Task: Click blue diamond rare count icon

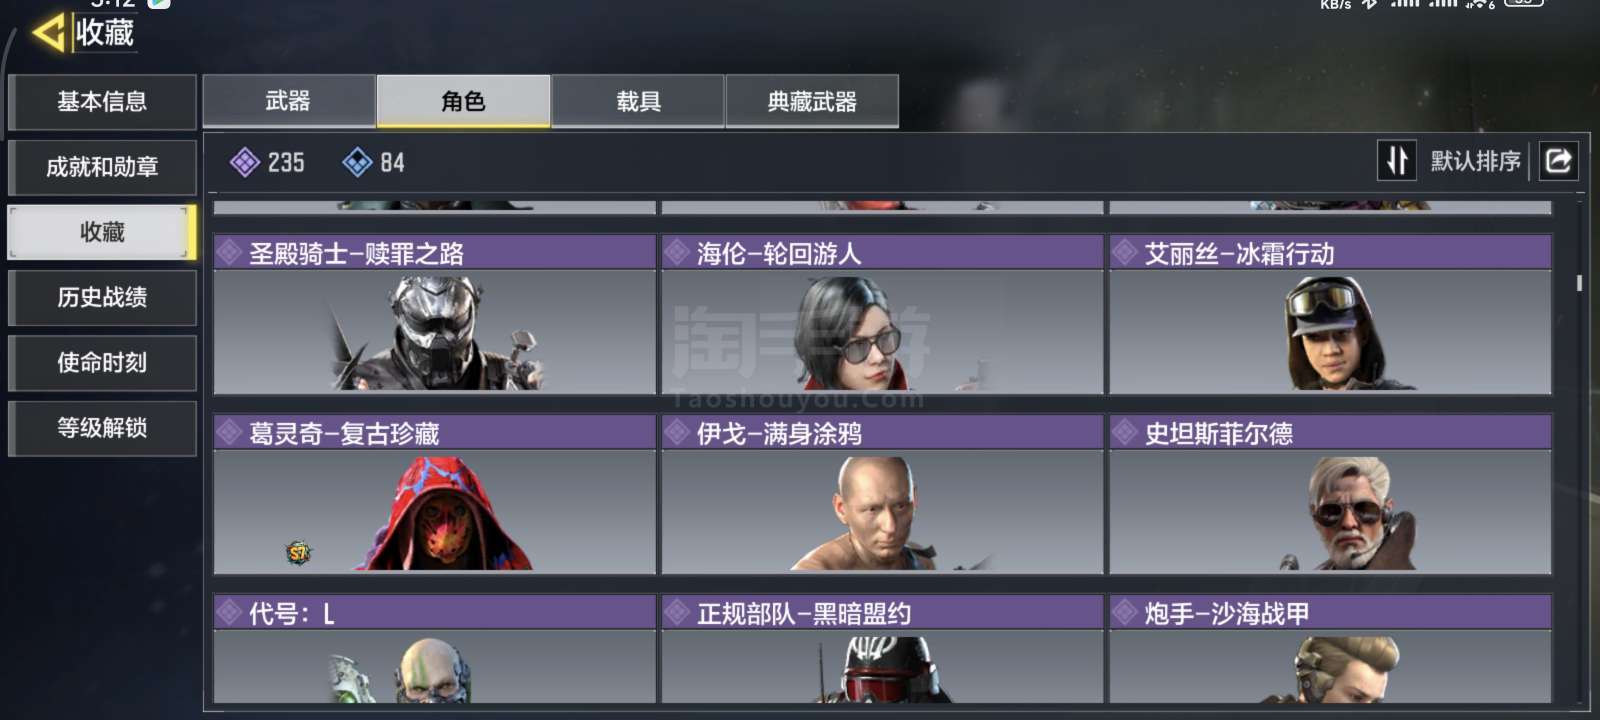Action: [x=357, y=162]
